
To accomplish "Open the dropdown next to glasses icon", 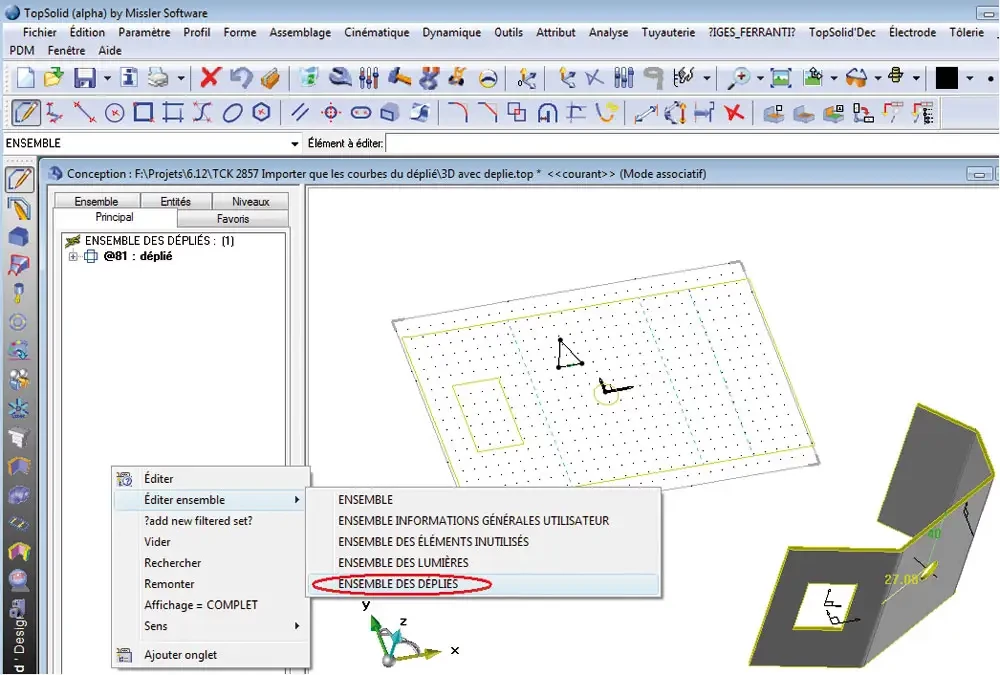I will [x=878, y=78].
